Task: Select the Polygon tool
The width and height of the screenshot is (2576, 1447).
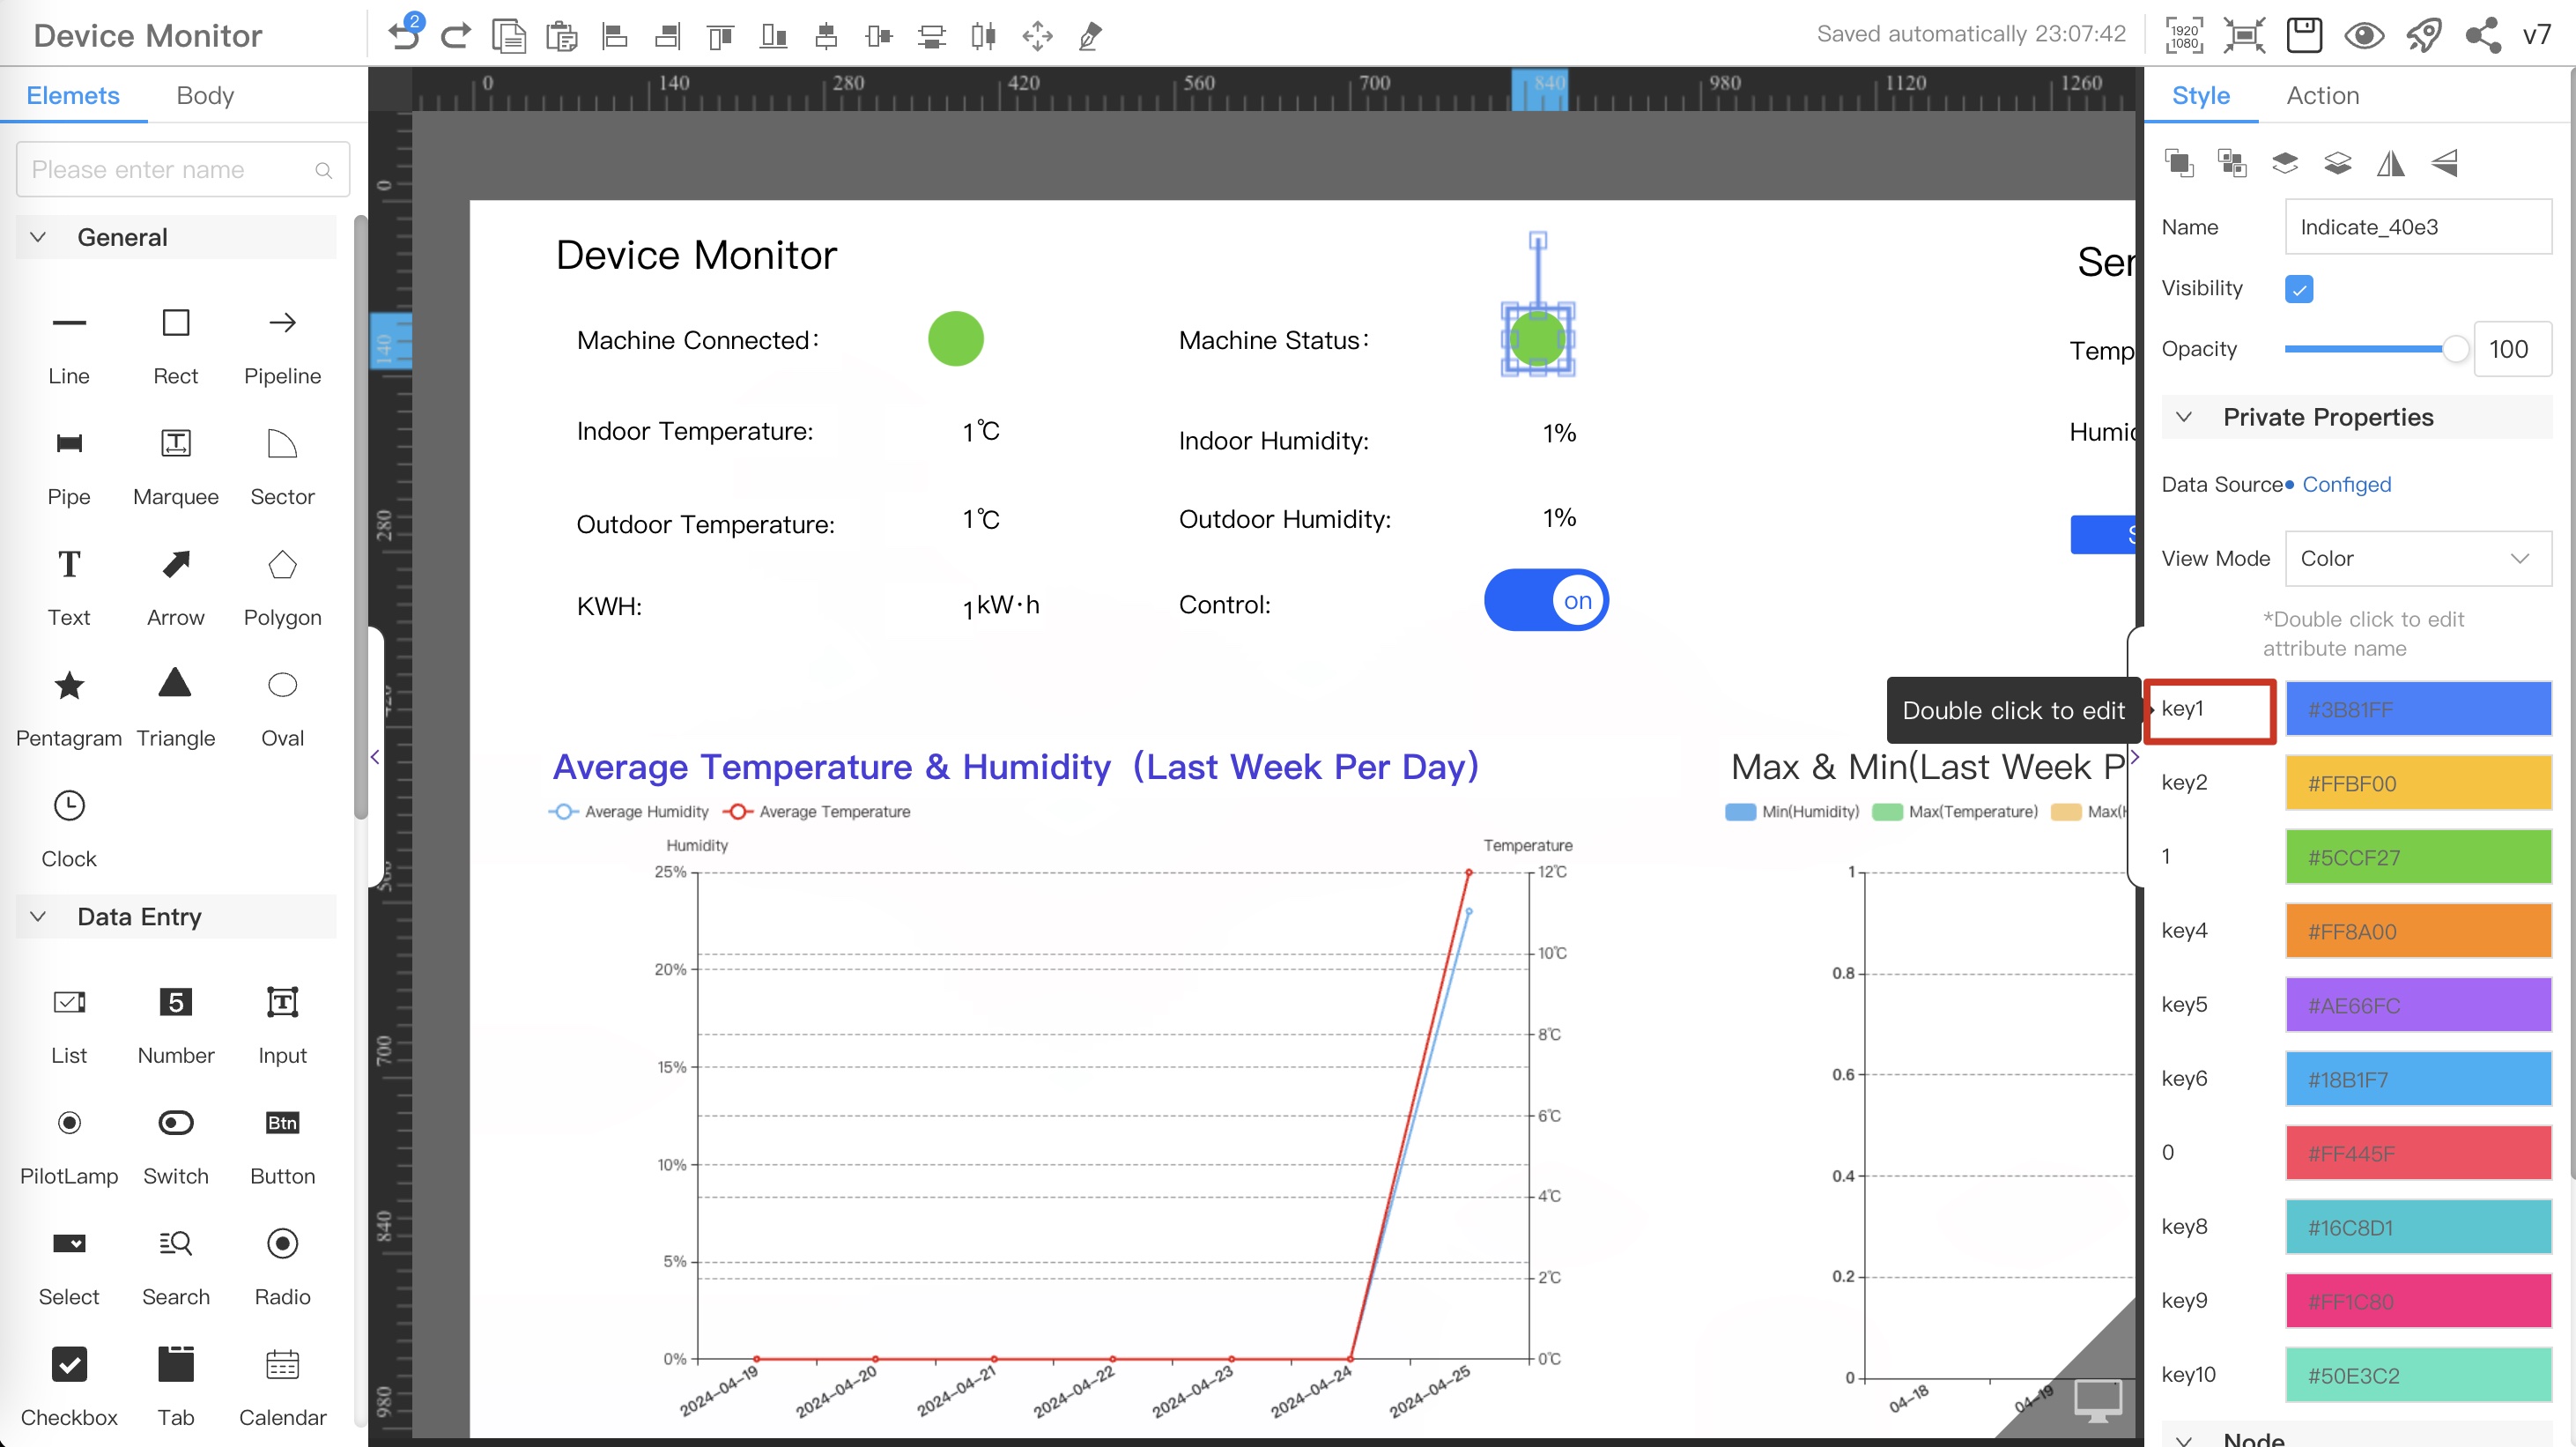Action: click(281, 583)
